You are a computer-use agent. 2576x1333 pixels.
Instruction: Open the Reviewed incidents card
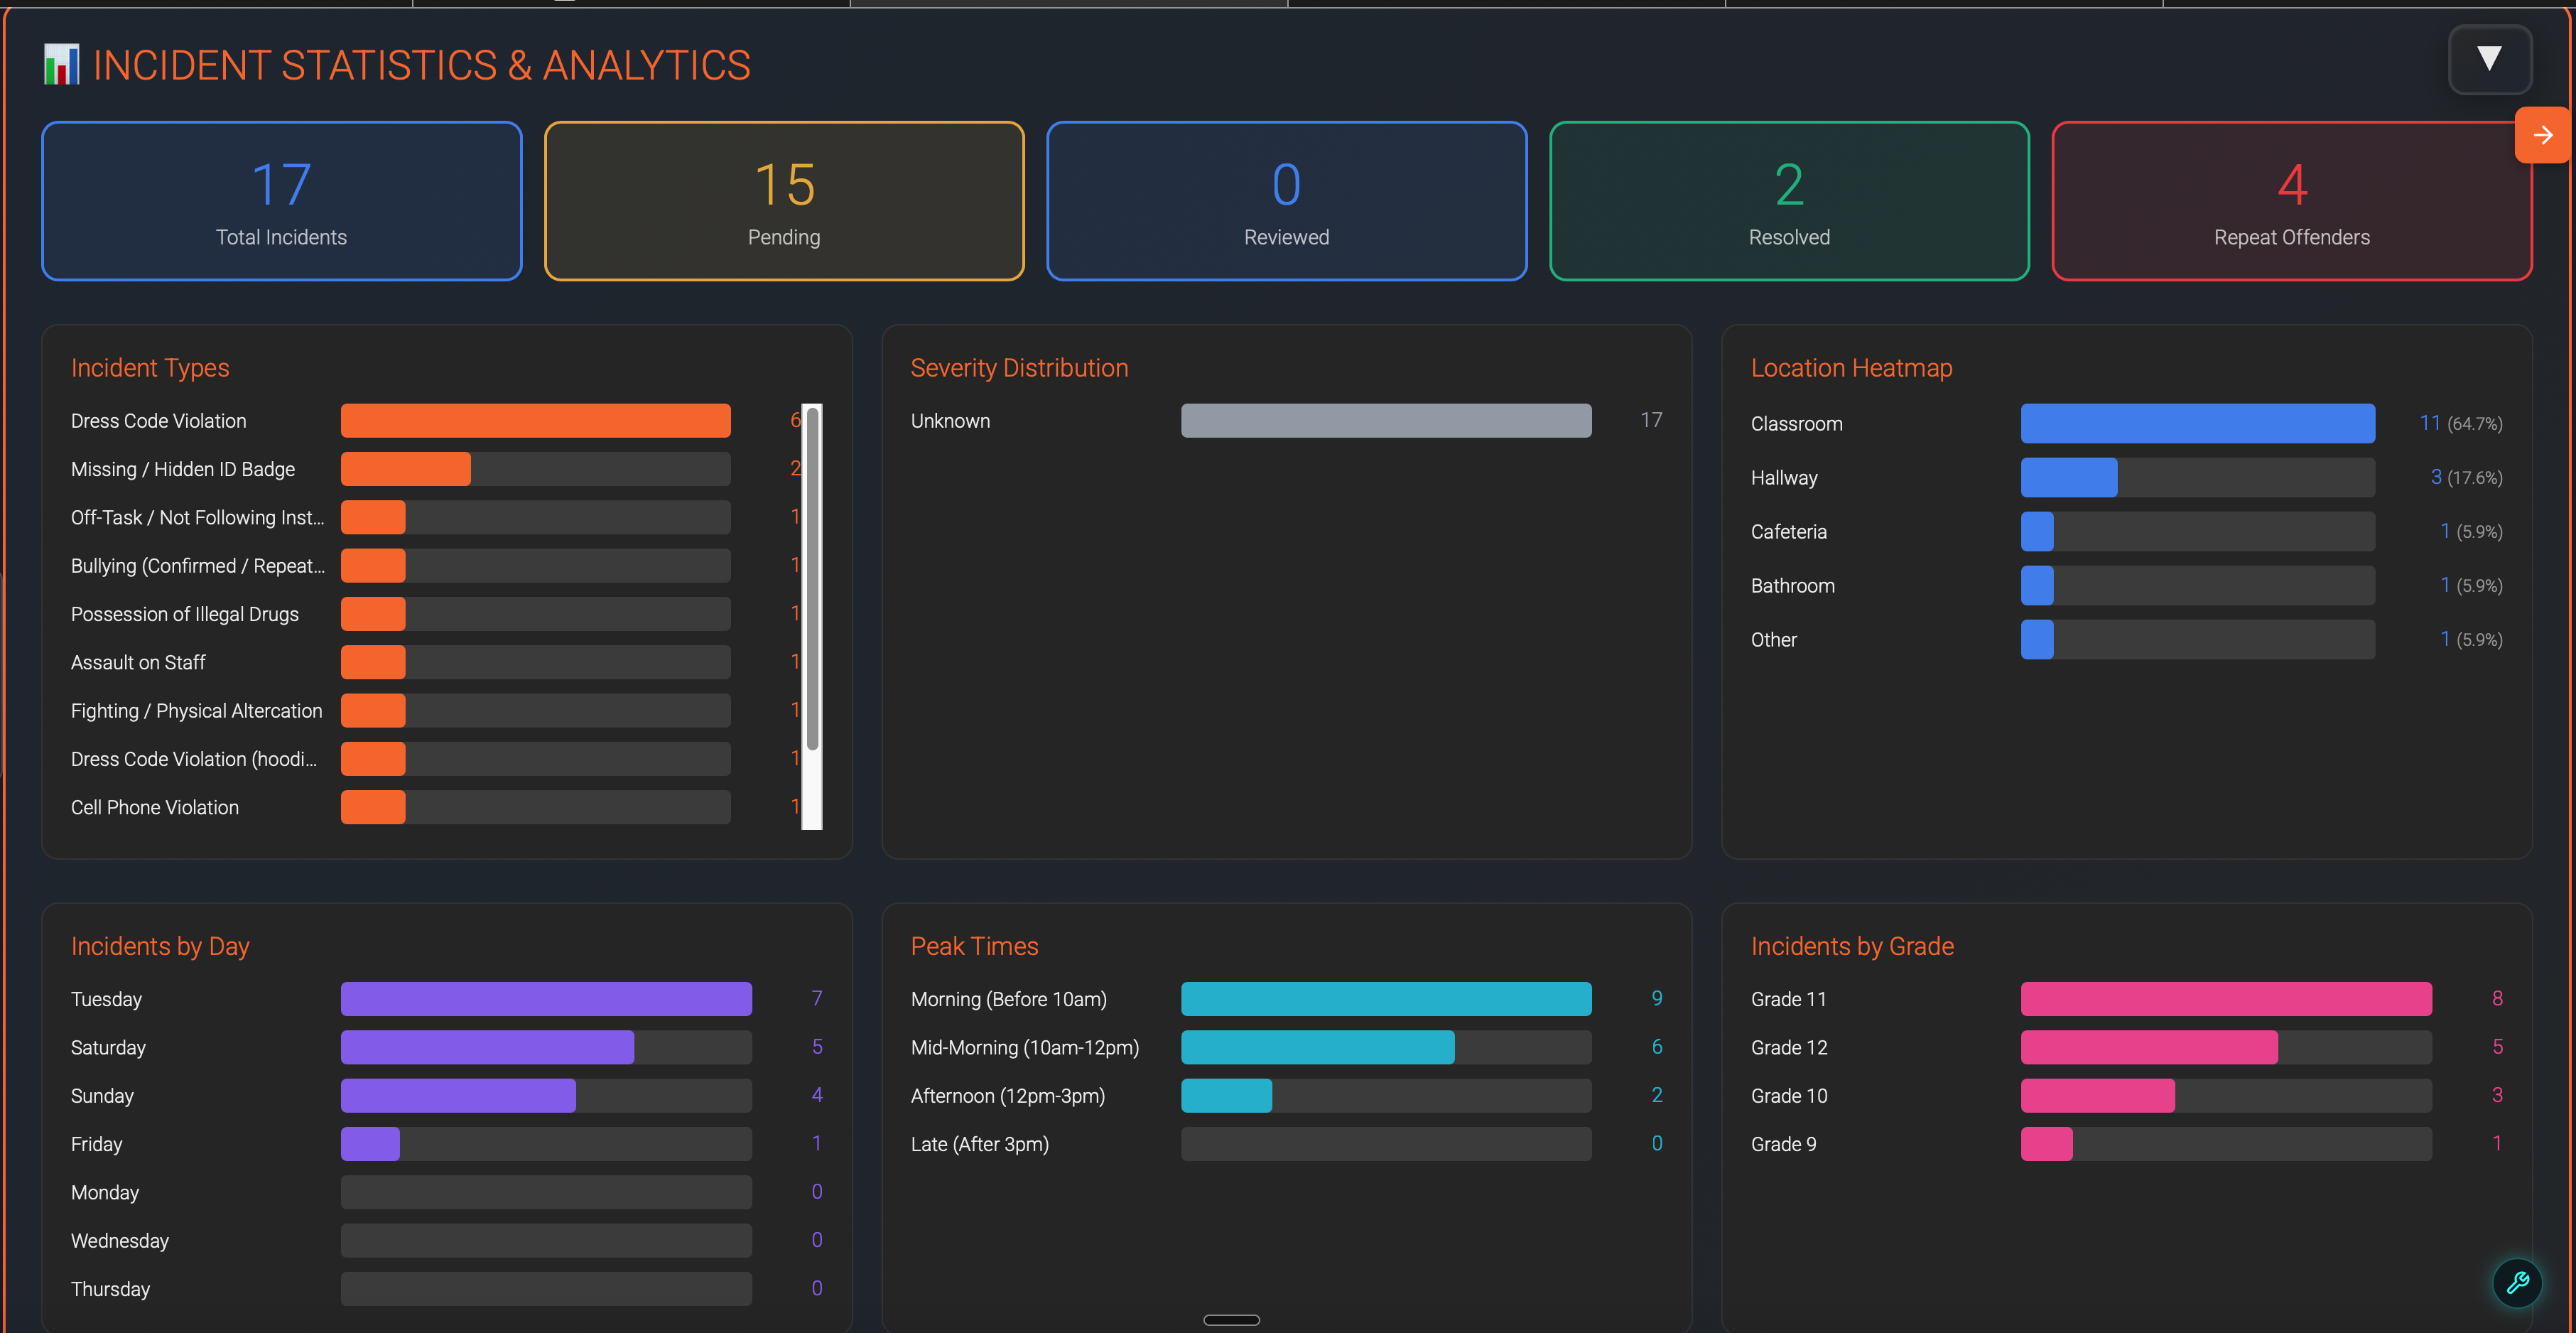coord(1286,200)
